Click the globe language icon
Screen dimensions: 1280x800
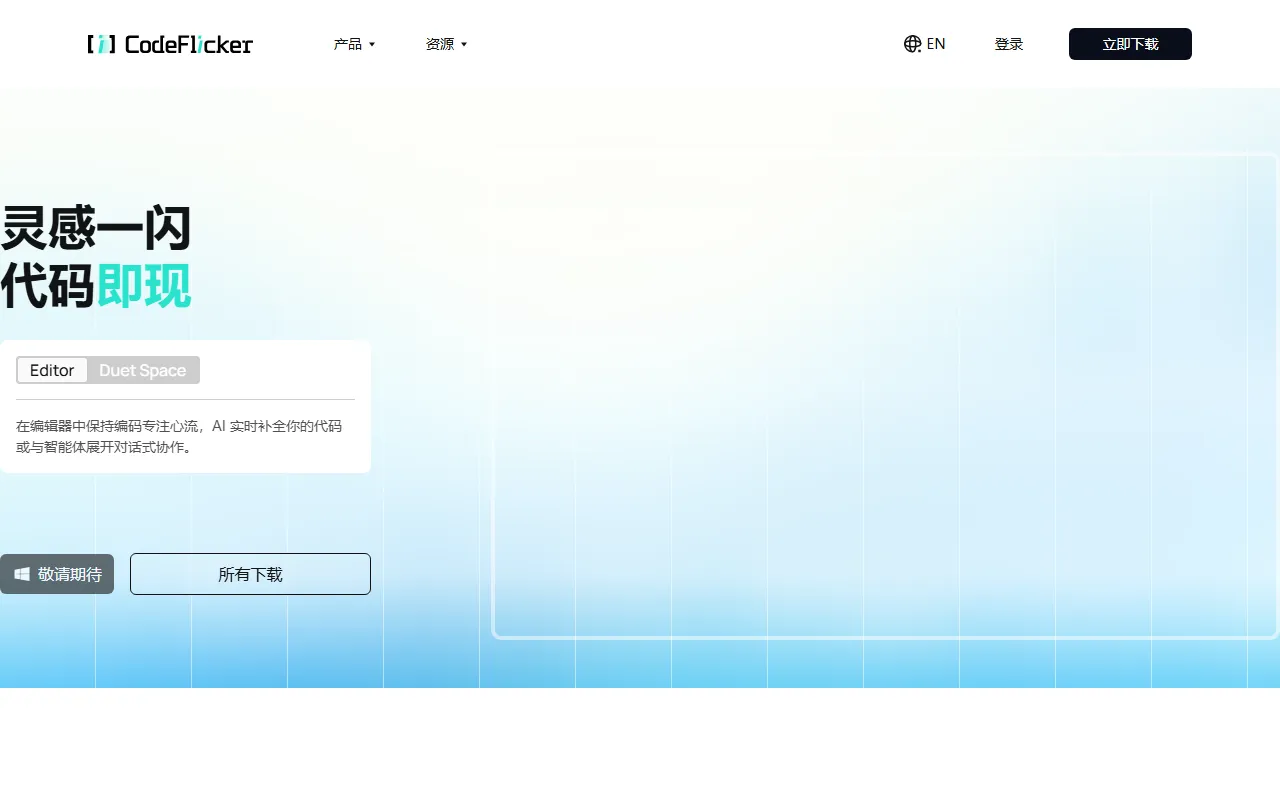point(911,43)
